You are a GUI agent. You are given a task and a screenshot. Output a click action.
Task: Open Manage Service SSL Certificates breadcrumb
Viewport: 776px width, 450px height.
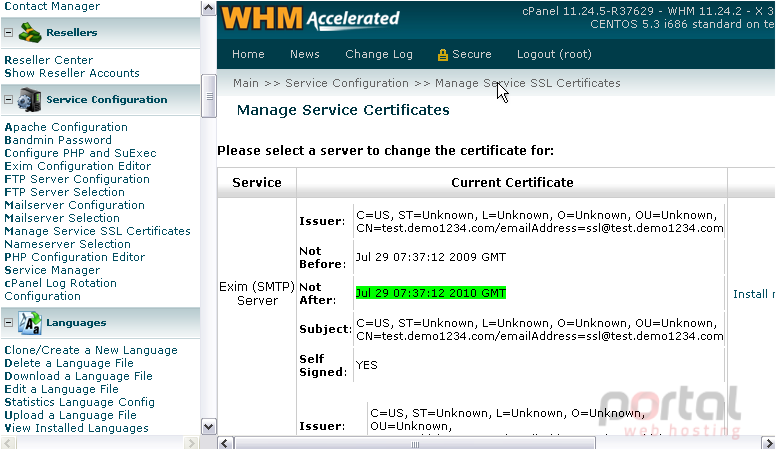528,83
